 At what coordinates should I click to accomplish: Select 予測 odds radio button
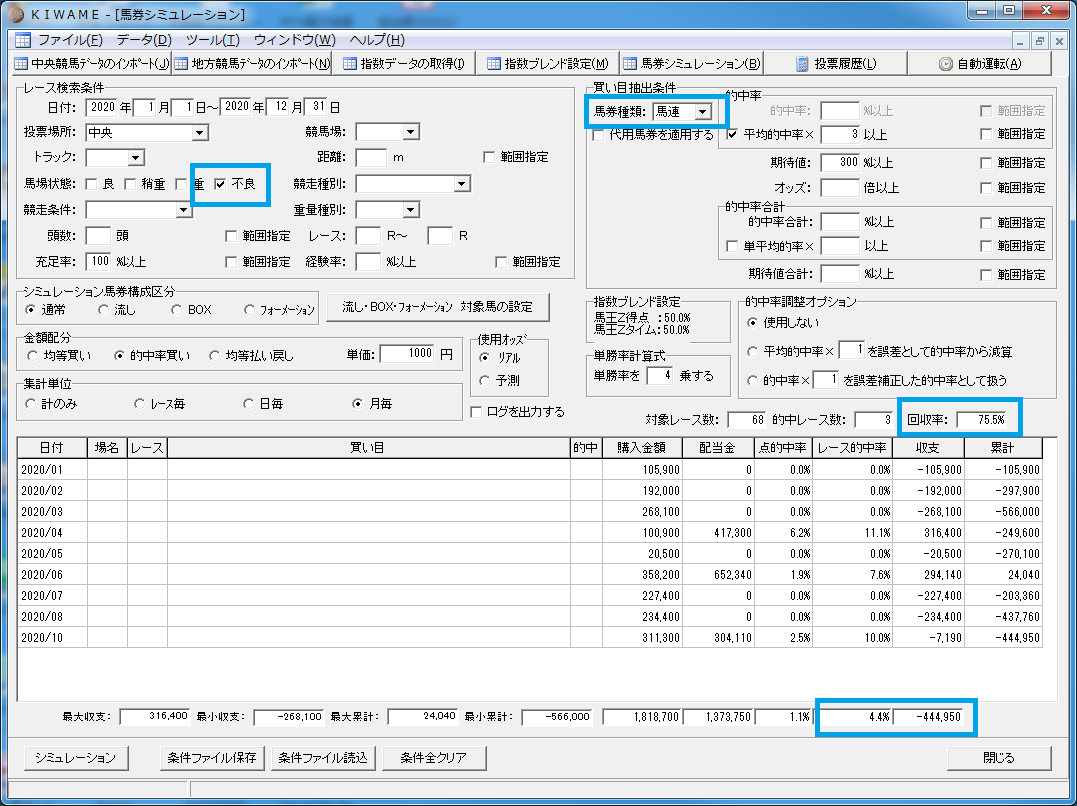(485, 381)
